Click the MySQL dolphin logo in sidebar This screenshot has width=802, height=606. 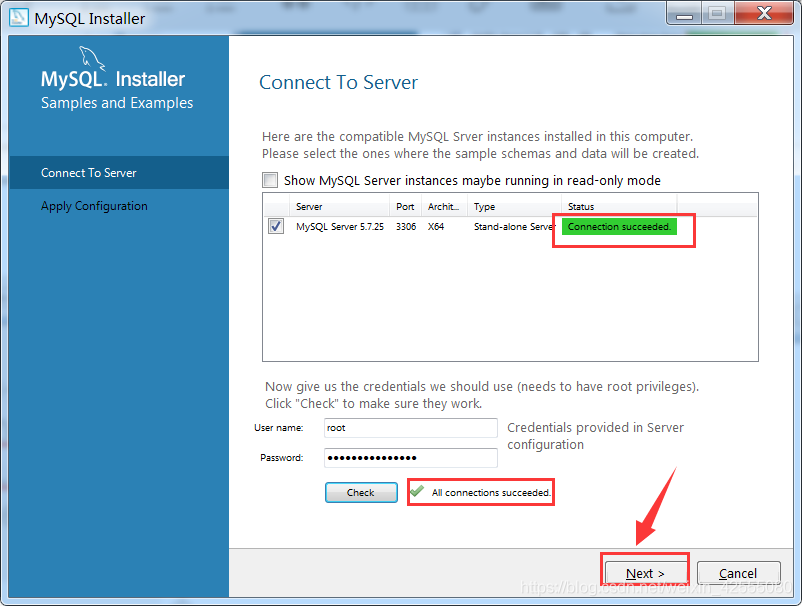point(92,58)
